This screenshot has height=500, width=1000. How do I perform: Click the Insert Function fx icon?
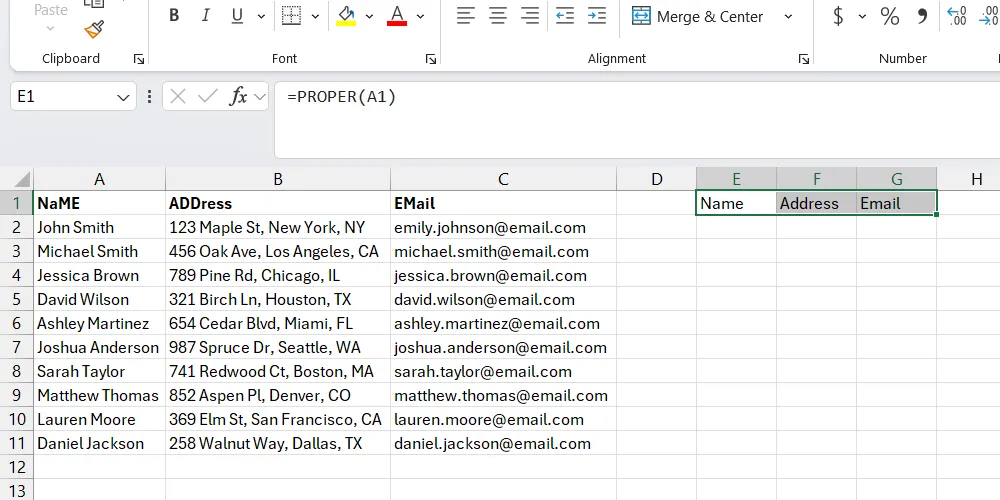238,96
